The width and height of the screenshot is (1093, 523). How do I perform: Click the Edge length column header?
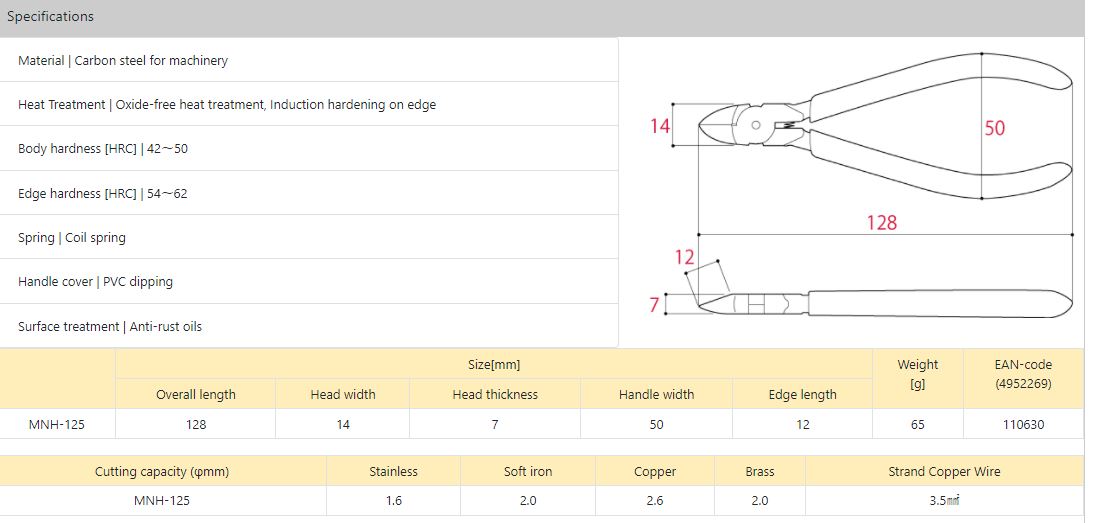(x=802, y=394)
